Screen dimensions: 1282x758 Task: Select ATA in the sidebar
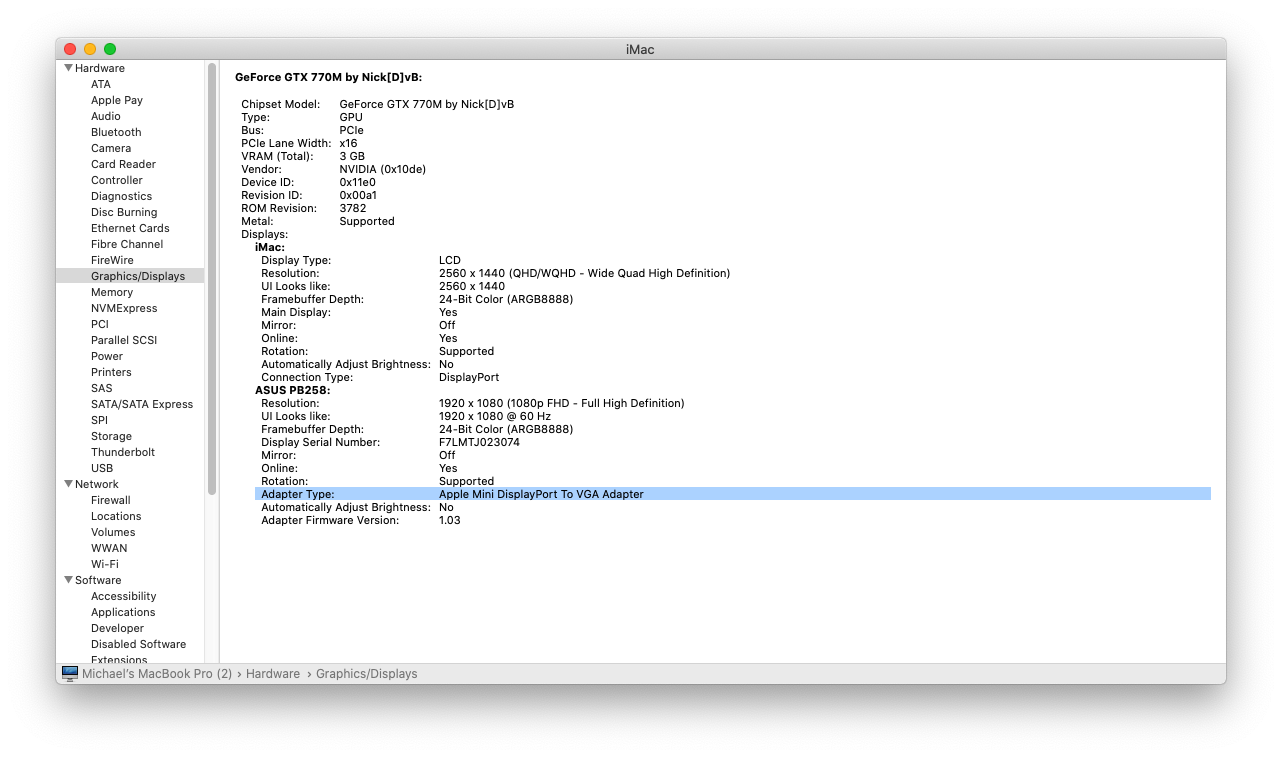[x=101, y=84]
